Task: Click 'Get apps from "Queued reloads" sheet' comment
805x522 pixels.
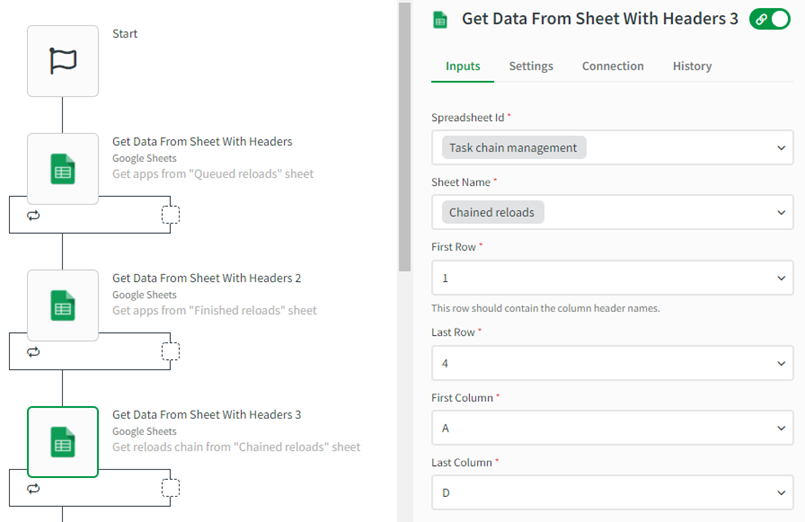Action: (x=213, y=174)
